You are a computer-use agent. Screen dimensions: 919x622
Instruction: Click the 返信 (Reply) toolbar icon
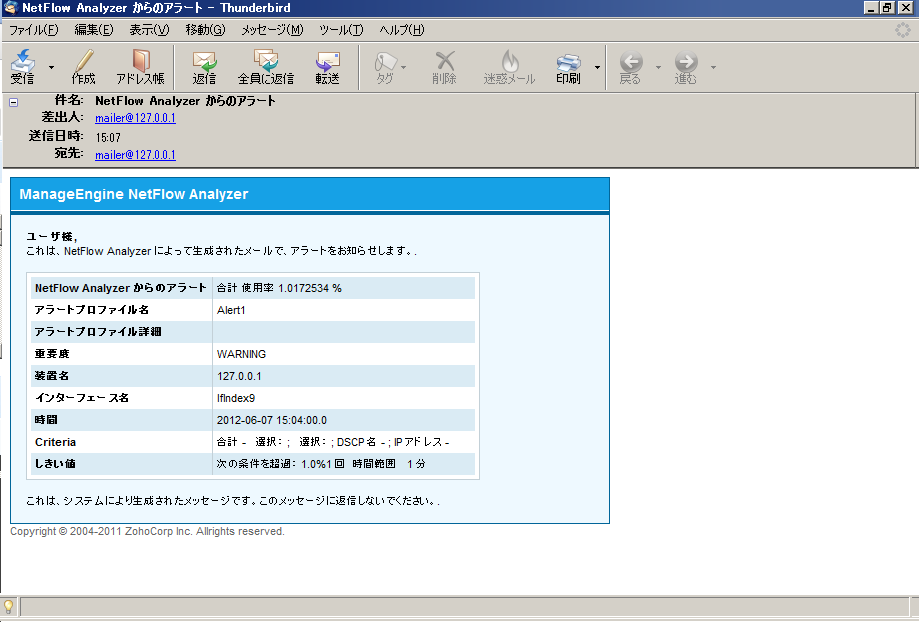204,62
